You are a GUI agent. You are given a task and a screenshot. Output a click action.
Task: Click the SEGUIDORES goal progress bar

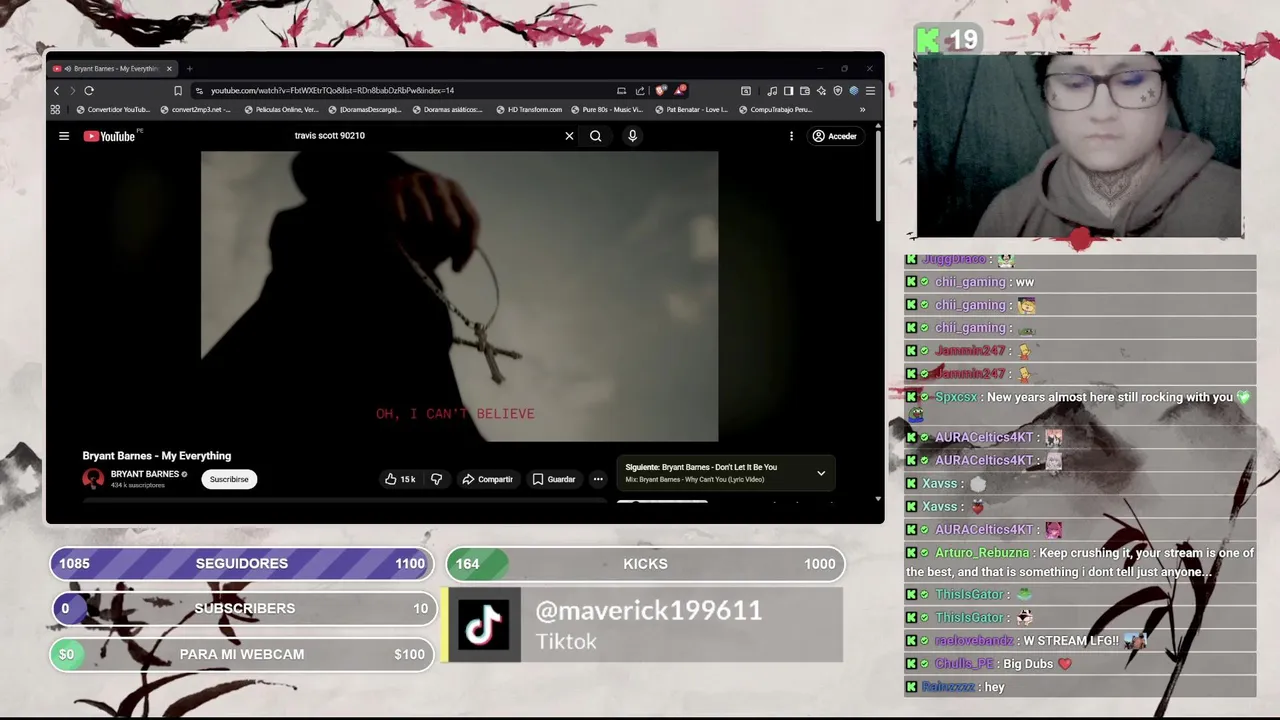coord(242,564)
